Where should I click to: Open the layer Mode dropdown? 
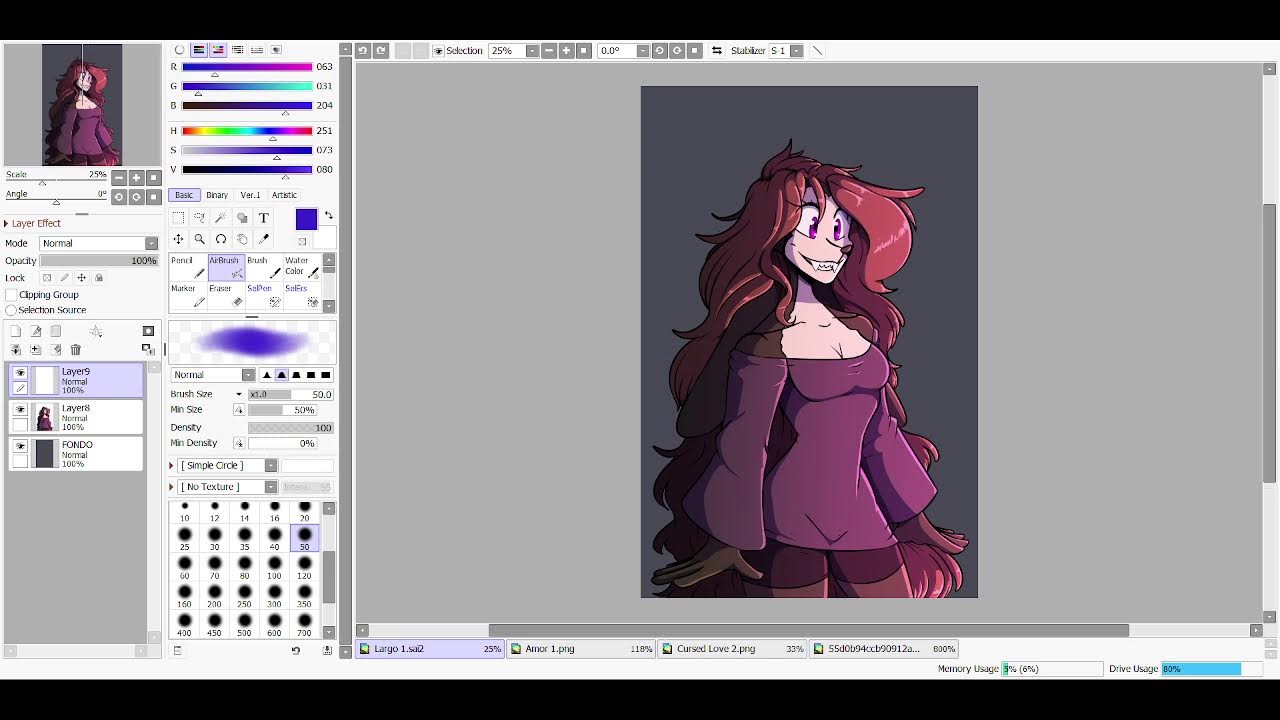coord(99,243)
